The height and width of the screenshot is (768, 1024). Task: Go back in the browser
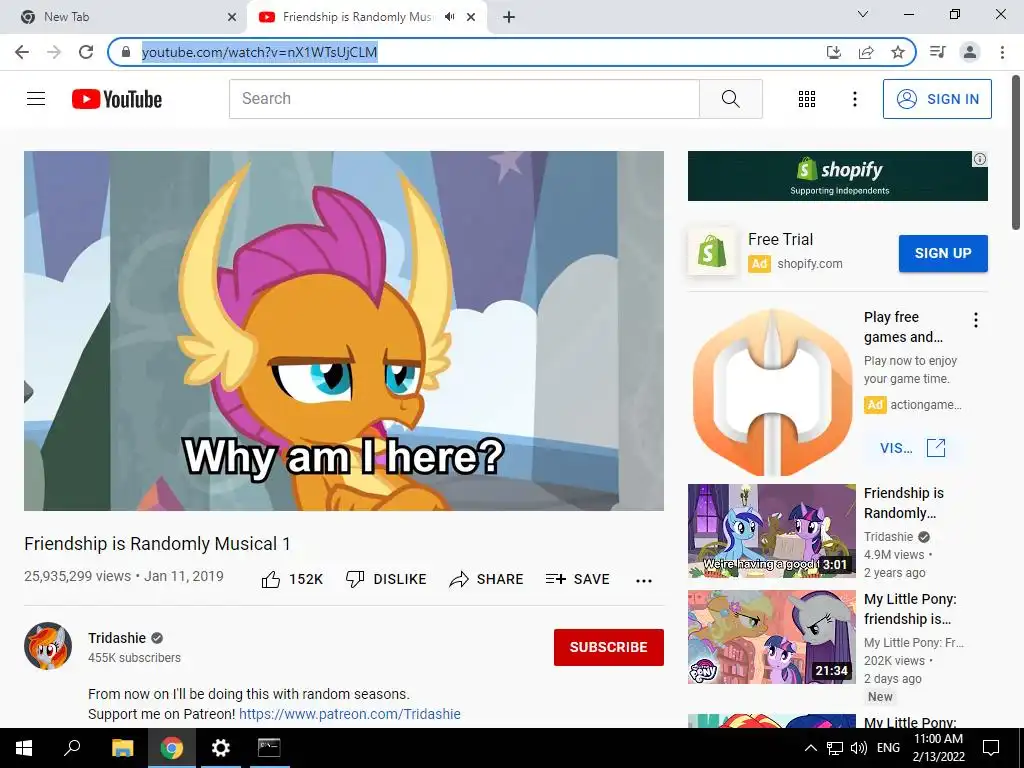click(x=22, y=52)
